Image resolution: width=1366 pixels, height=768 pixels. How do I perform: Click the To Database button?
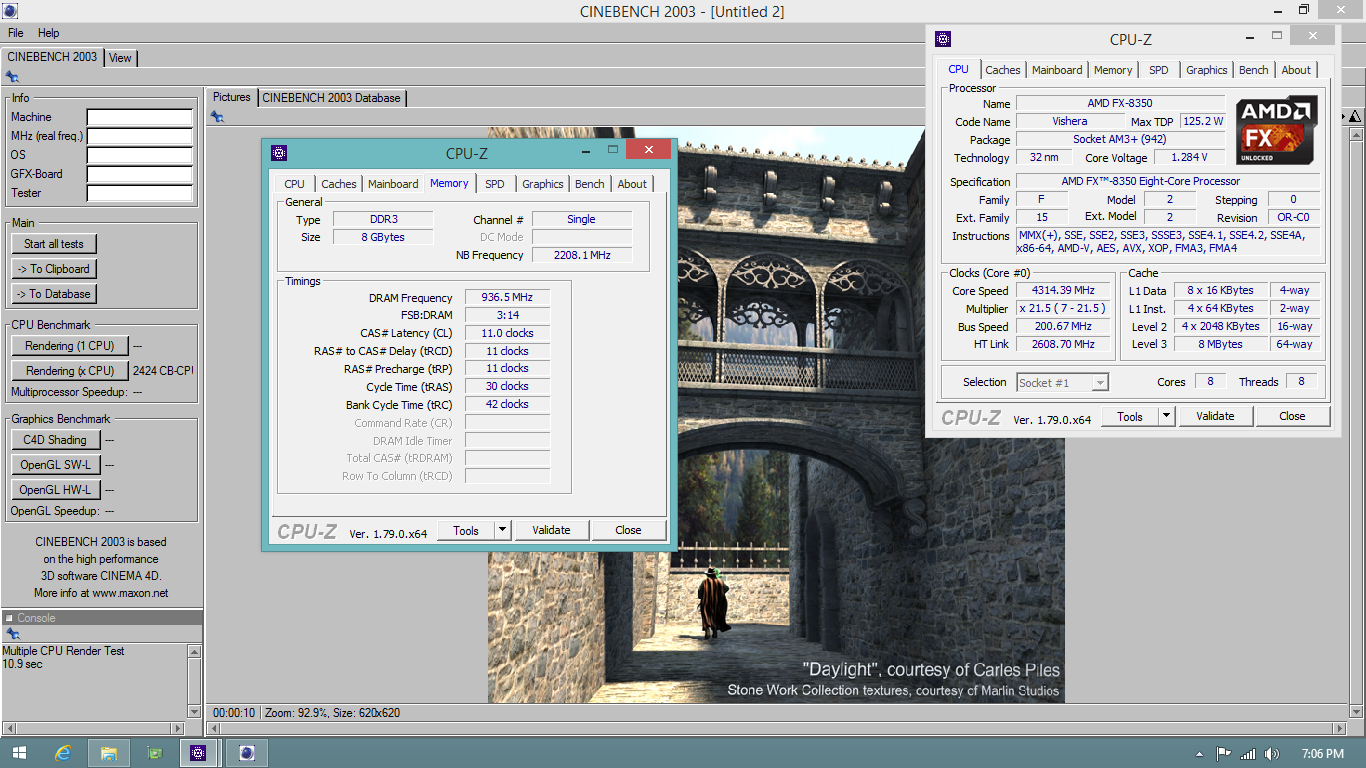tap(54, 294)
